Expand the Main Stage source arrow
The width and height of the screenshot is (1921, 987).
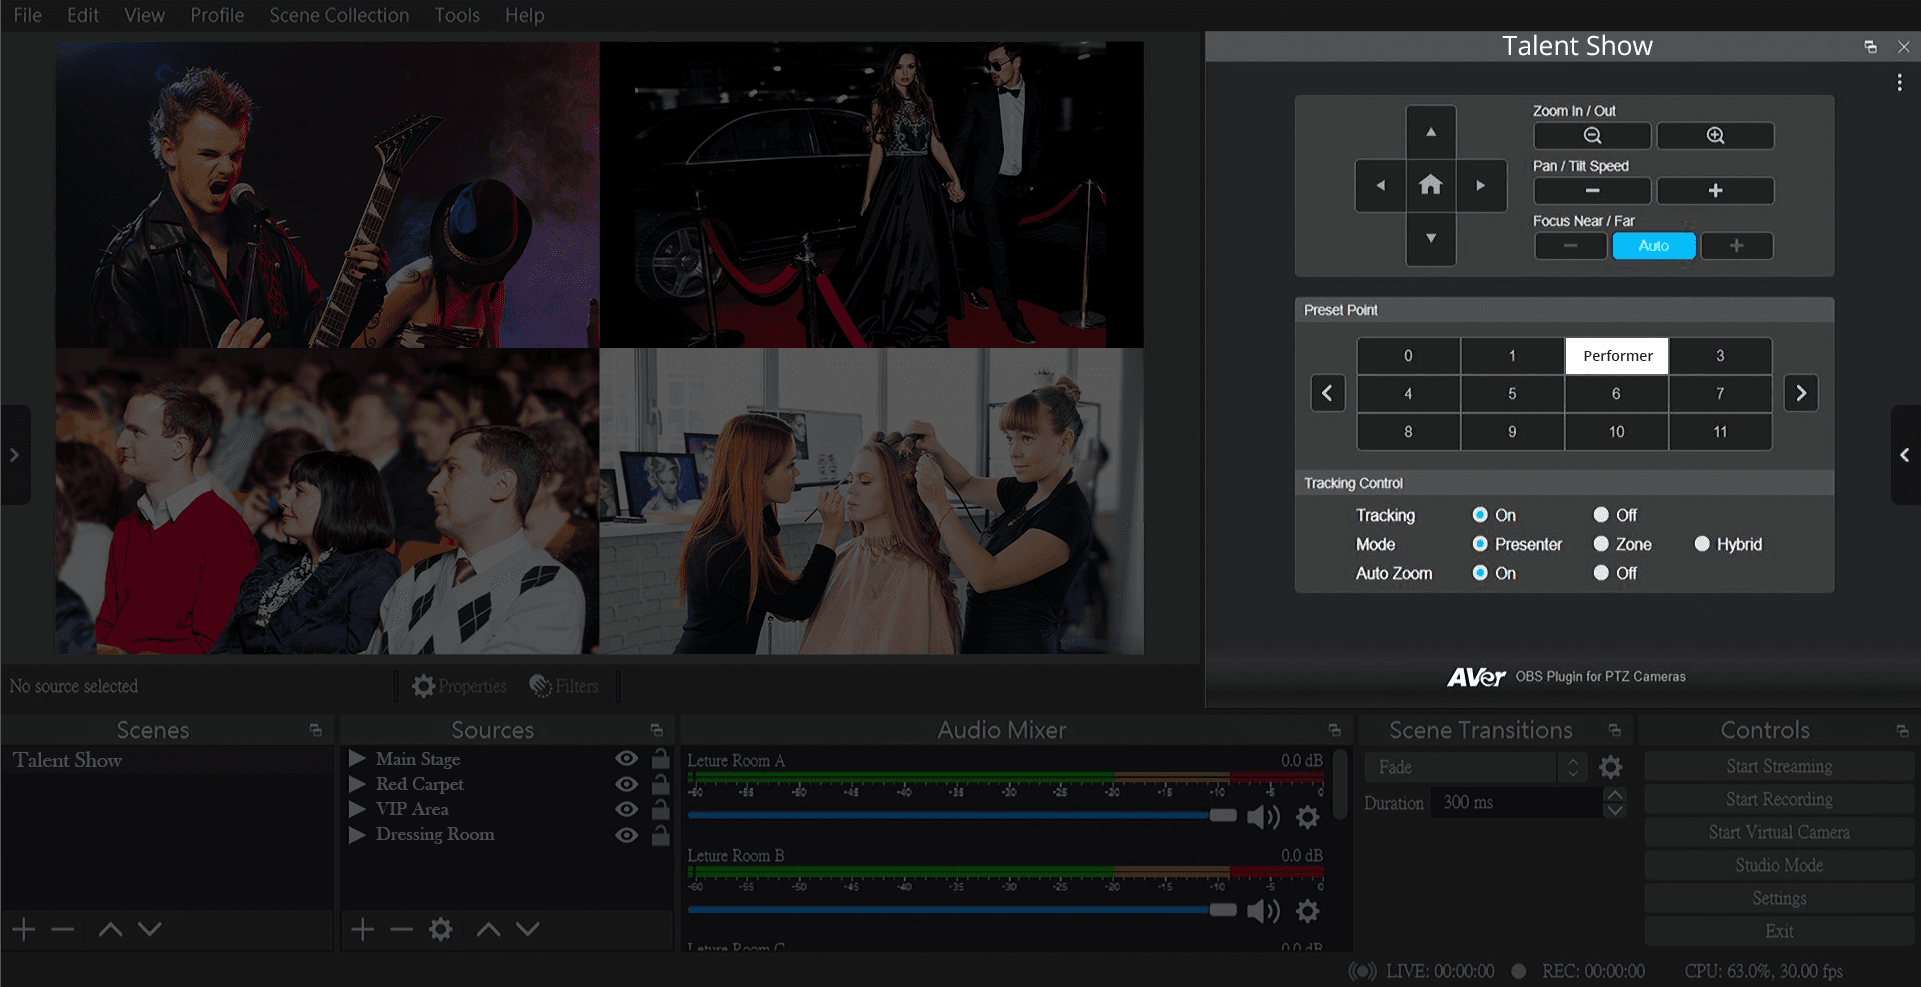(357, 759)
